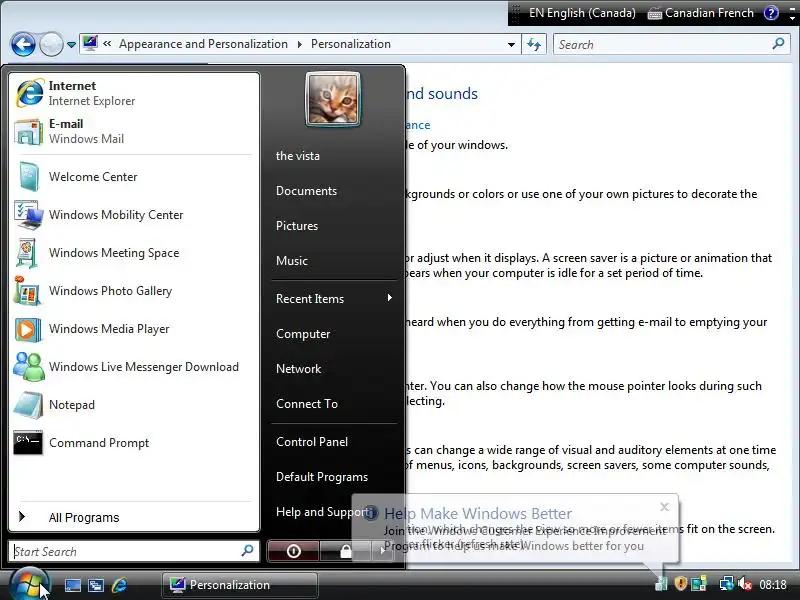Click the lock computer button
This screenshot has height=600, width=800.
click(x=345, y=551)
